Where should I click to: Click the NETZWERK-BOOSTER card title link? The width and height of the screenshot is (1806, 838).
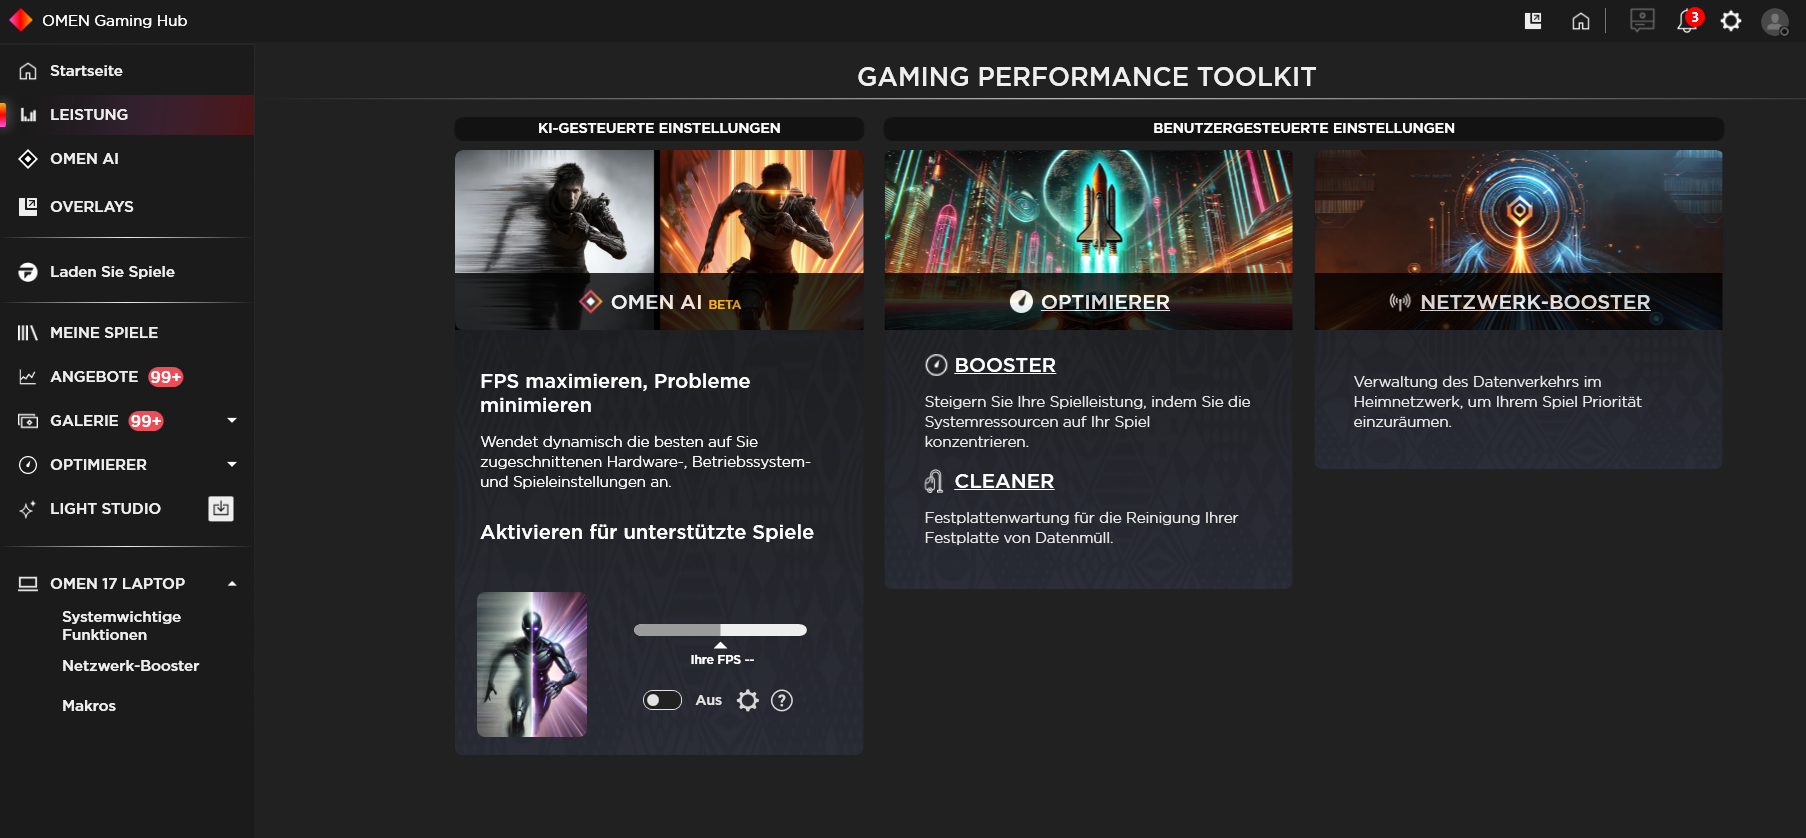click(1535, 302)
